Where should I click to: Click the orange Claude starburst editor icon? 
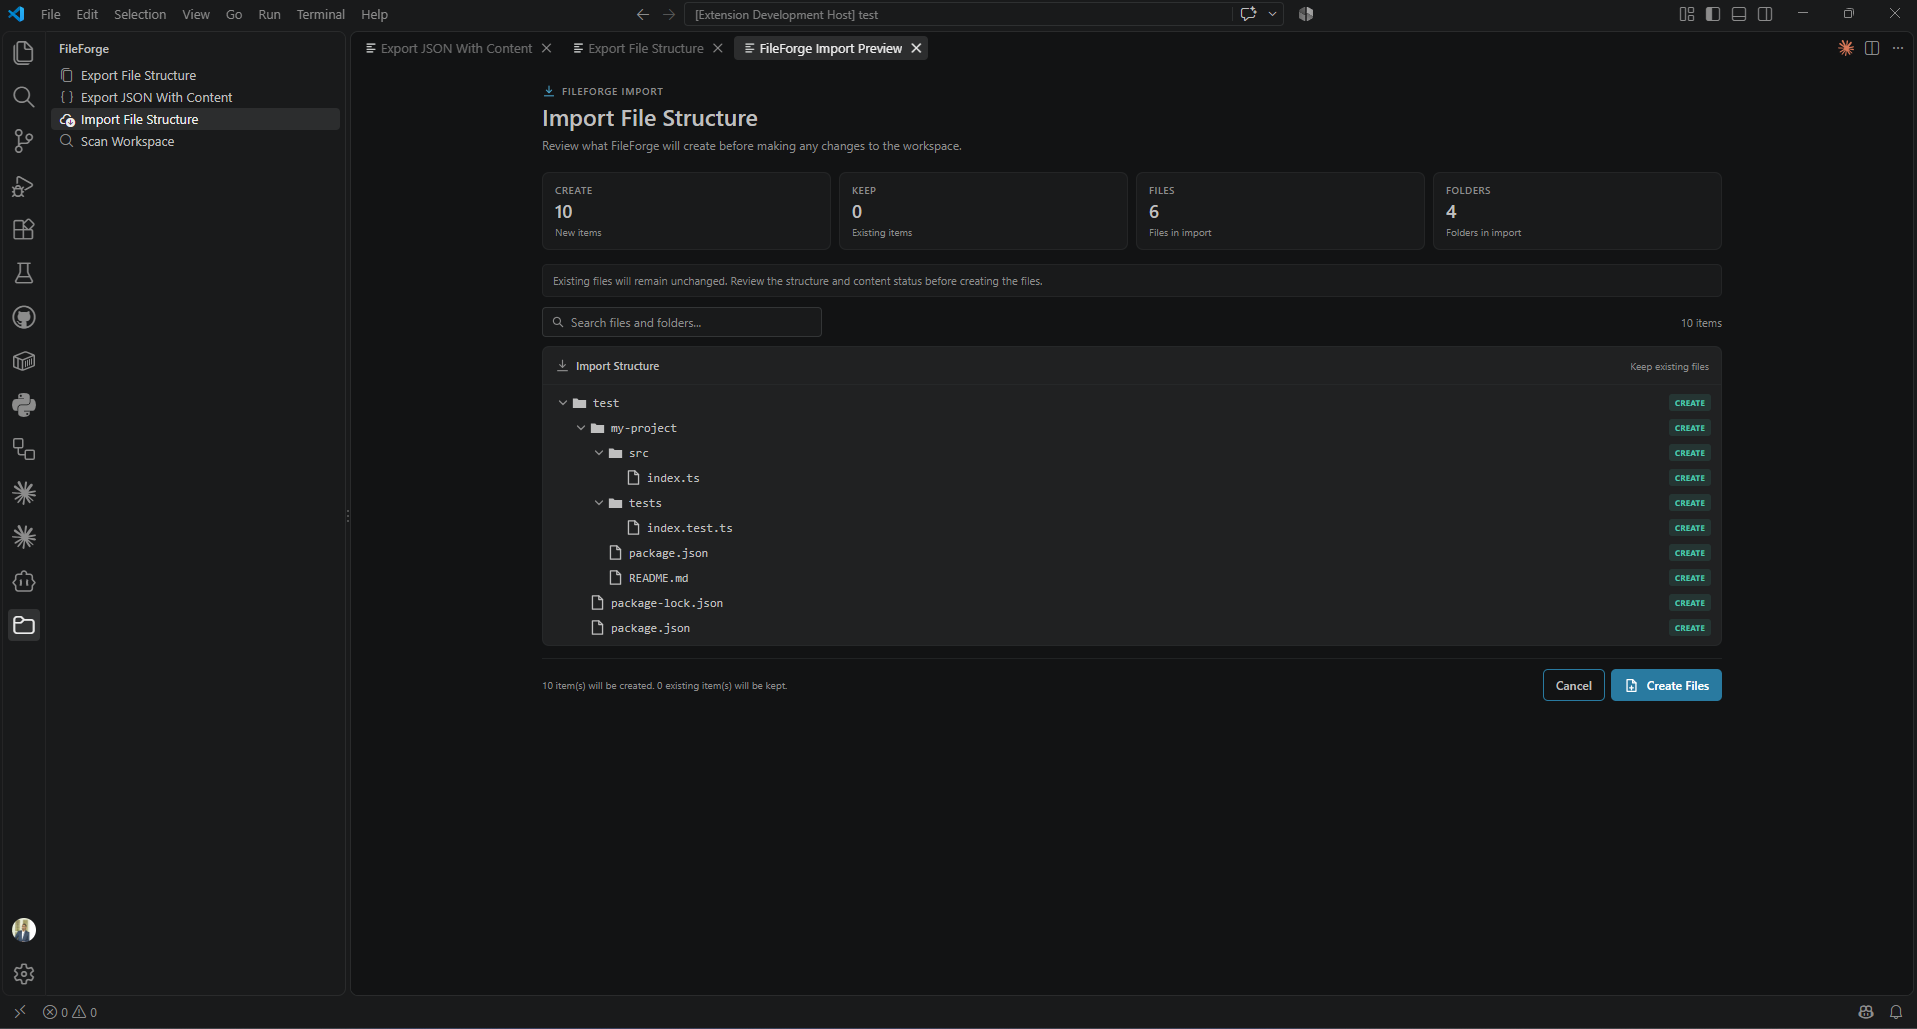(1846, 48)
